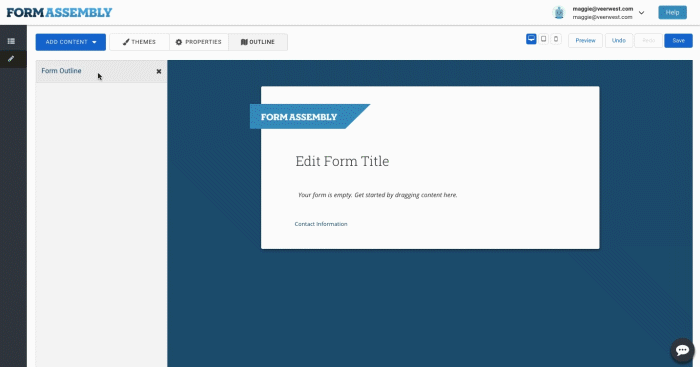Open the Add Content dropdown

tap(71, 42)
